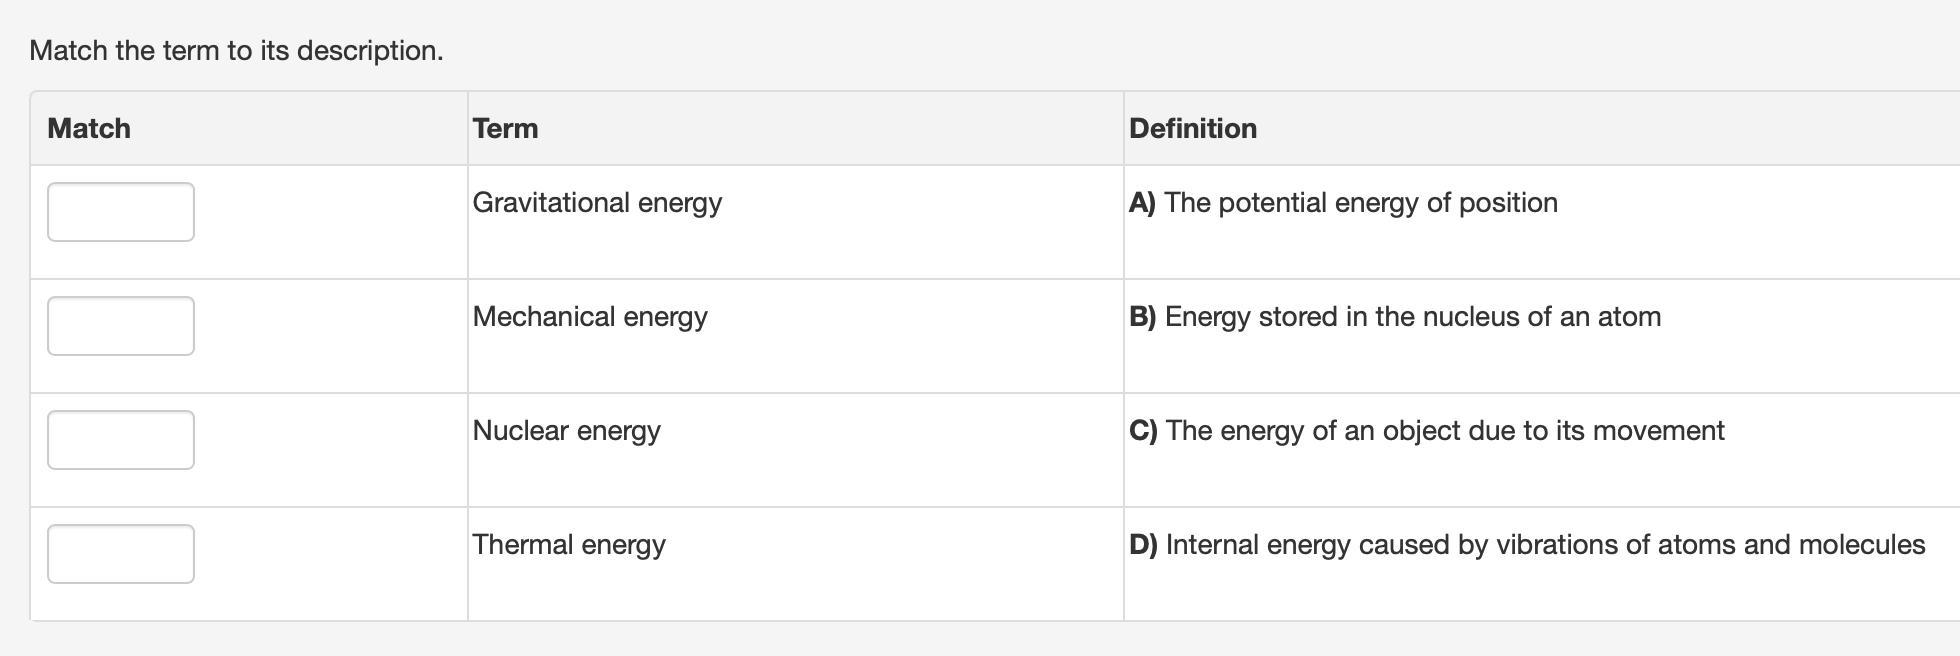The height and width of the screenshot is (656, 1960).
Task: Select the "energy of an object due to its movement" text
Action: pyautogui.click(x=1445, y=431)
